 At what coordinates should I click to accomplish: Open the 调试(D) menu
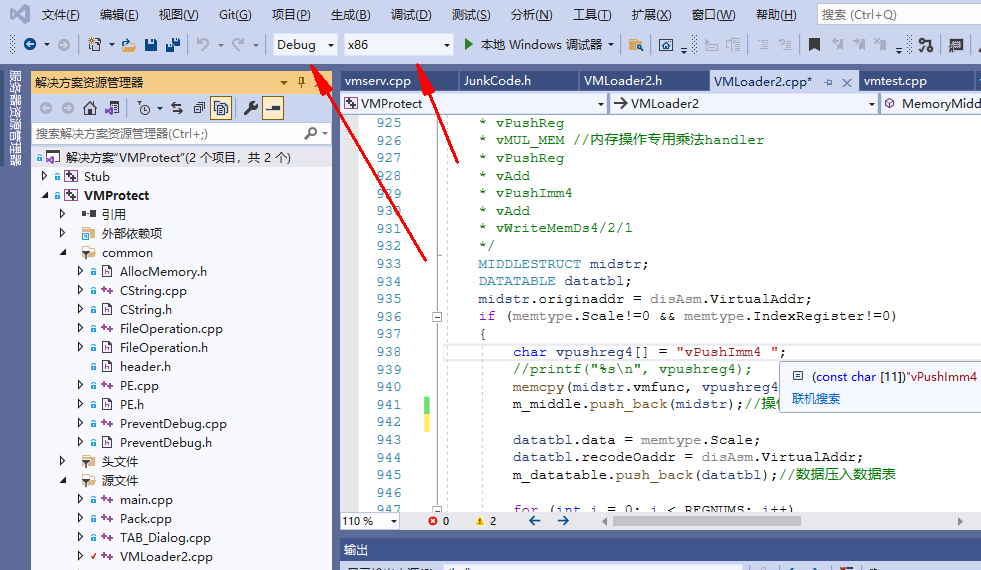(411, 14)
